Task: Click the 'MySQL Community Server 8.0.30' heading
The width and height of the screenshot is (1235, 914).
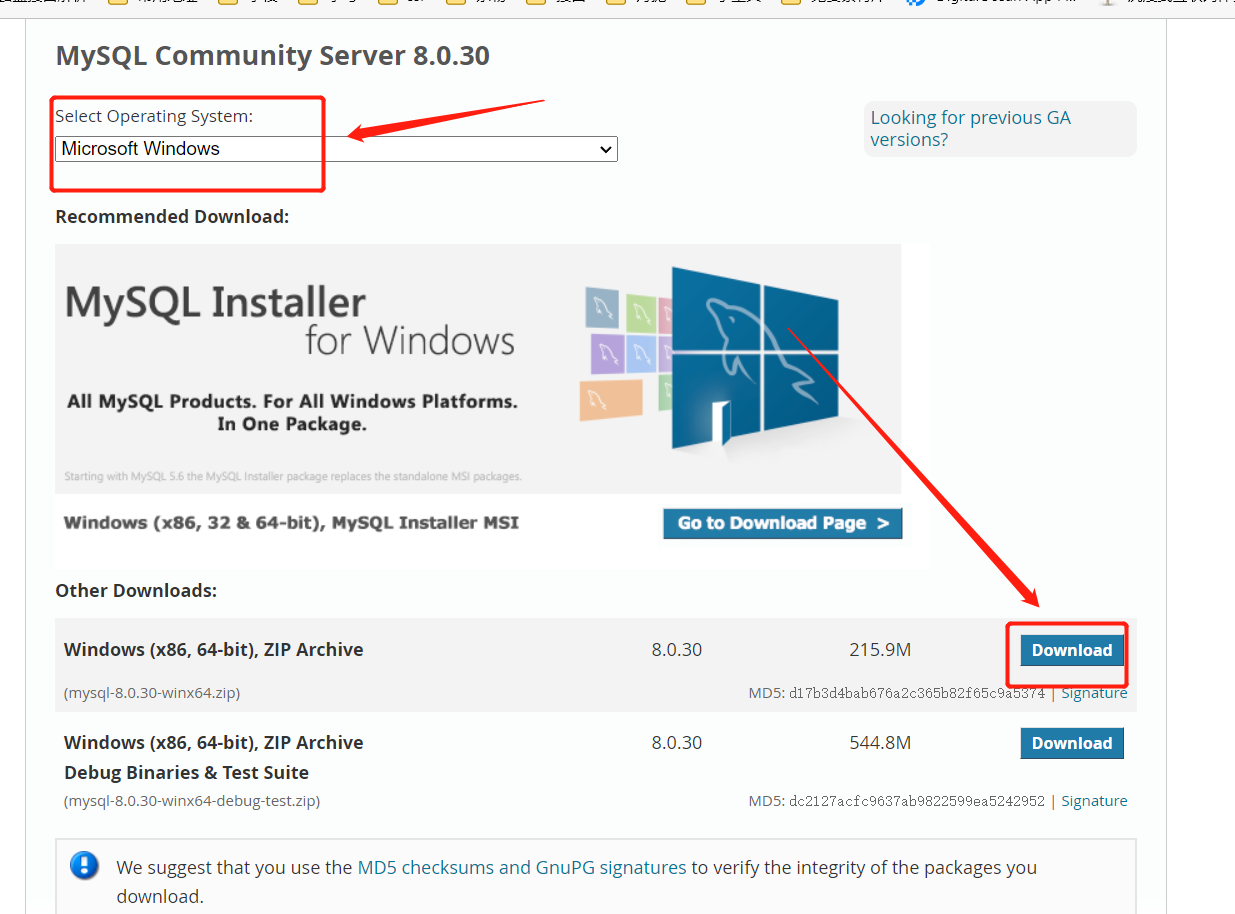Action: pos(273,55)
